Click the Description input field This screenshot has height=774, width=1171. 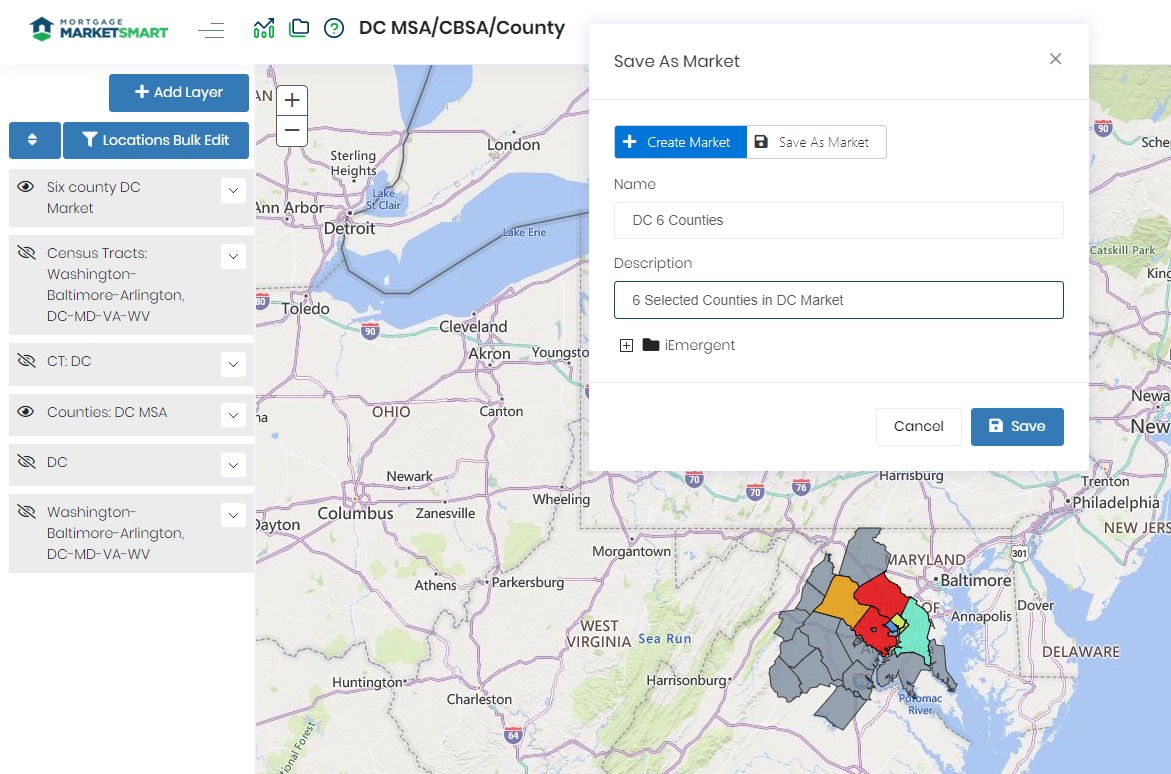pyautogui.click(x=839, y=300)
